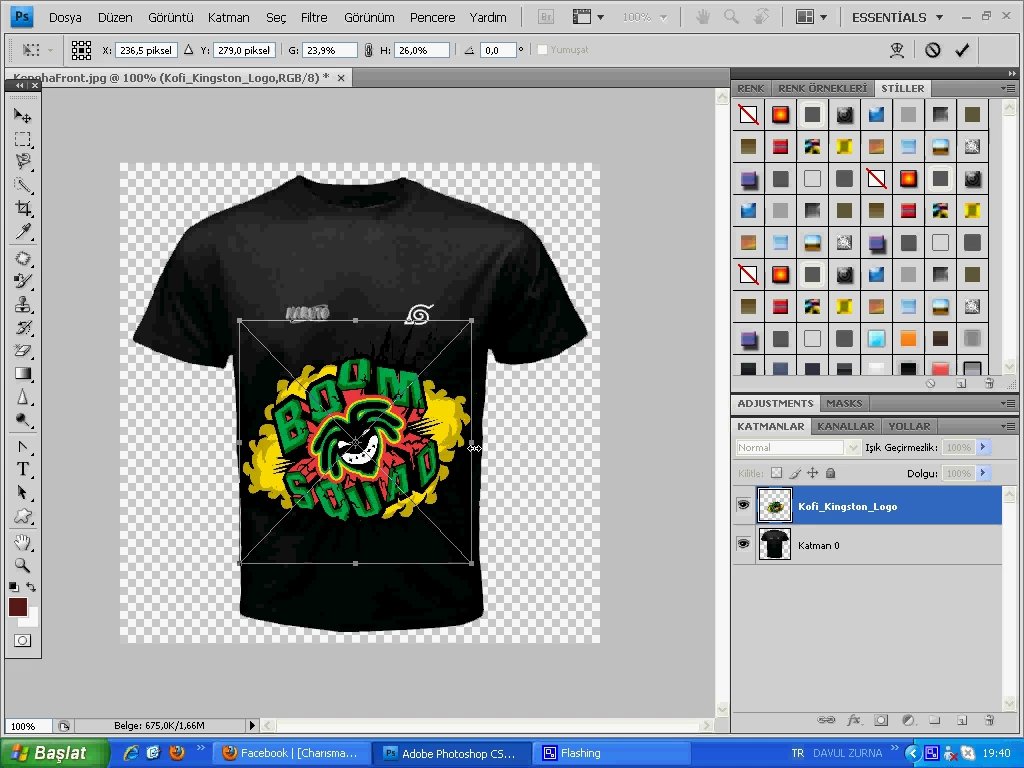Switch to the RENK ÖRNEKLERİ tab
The width and height of the screenshot is (1024, 768).
pos(823,88)
